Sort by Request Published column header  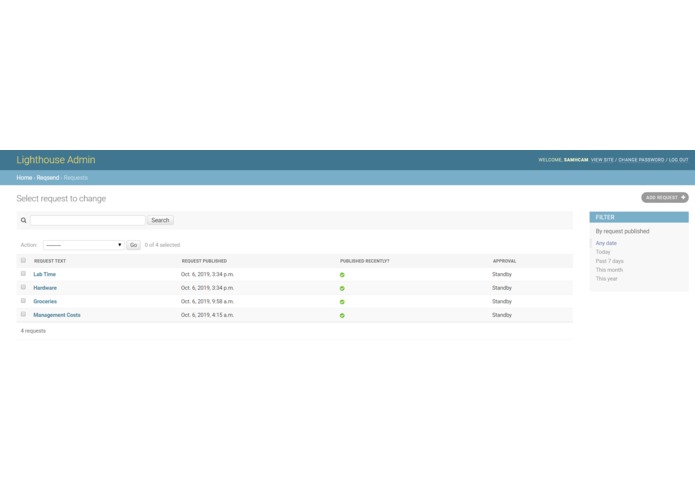[204, 261]
